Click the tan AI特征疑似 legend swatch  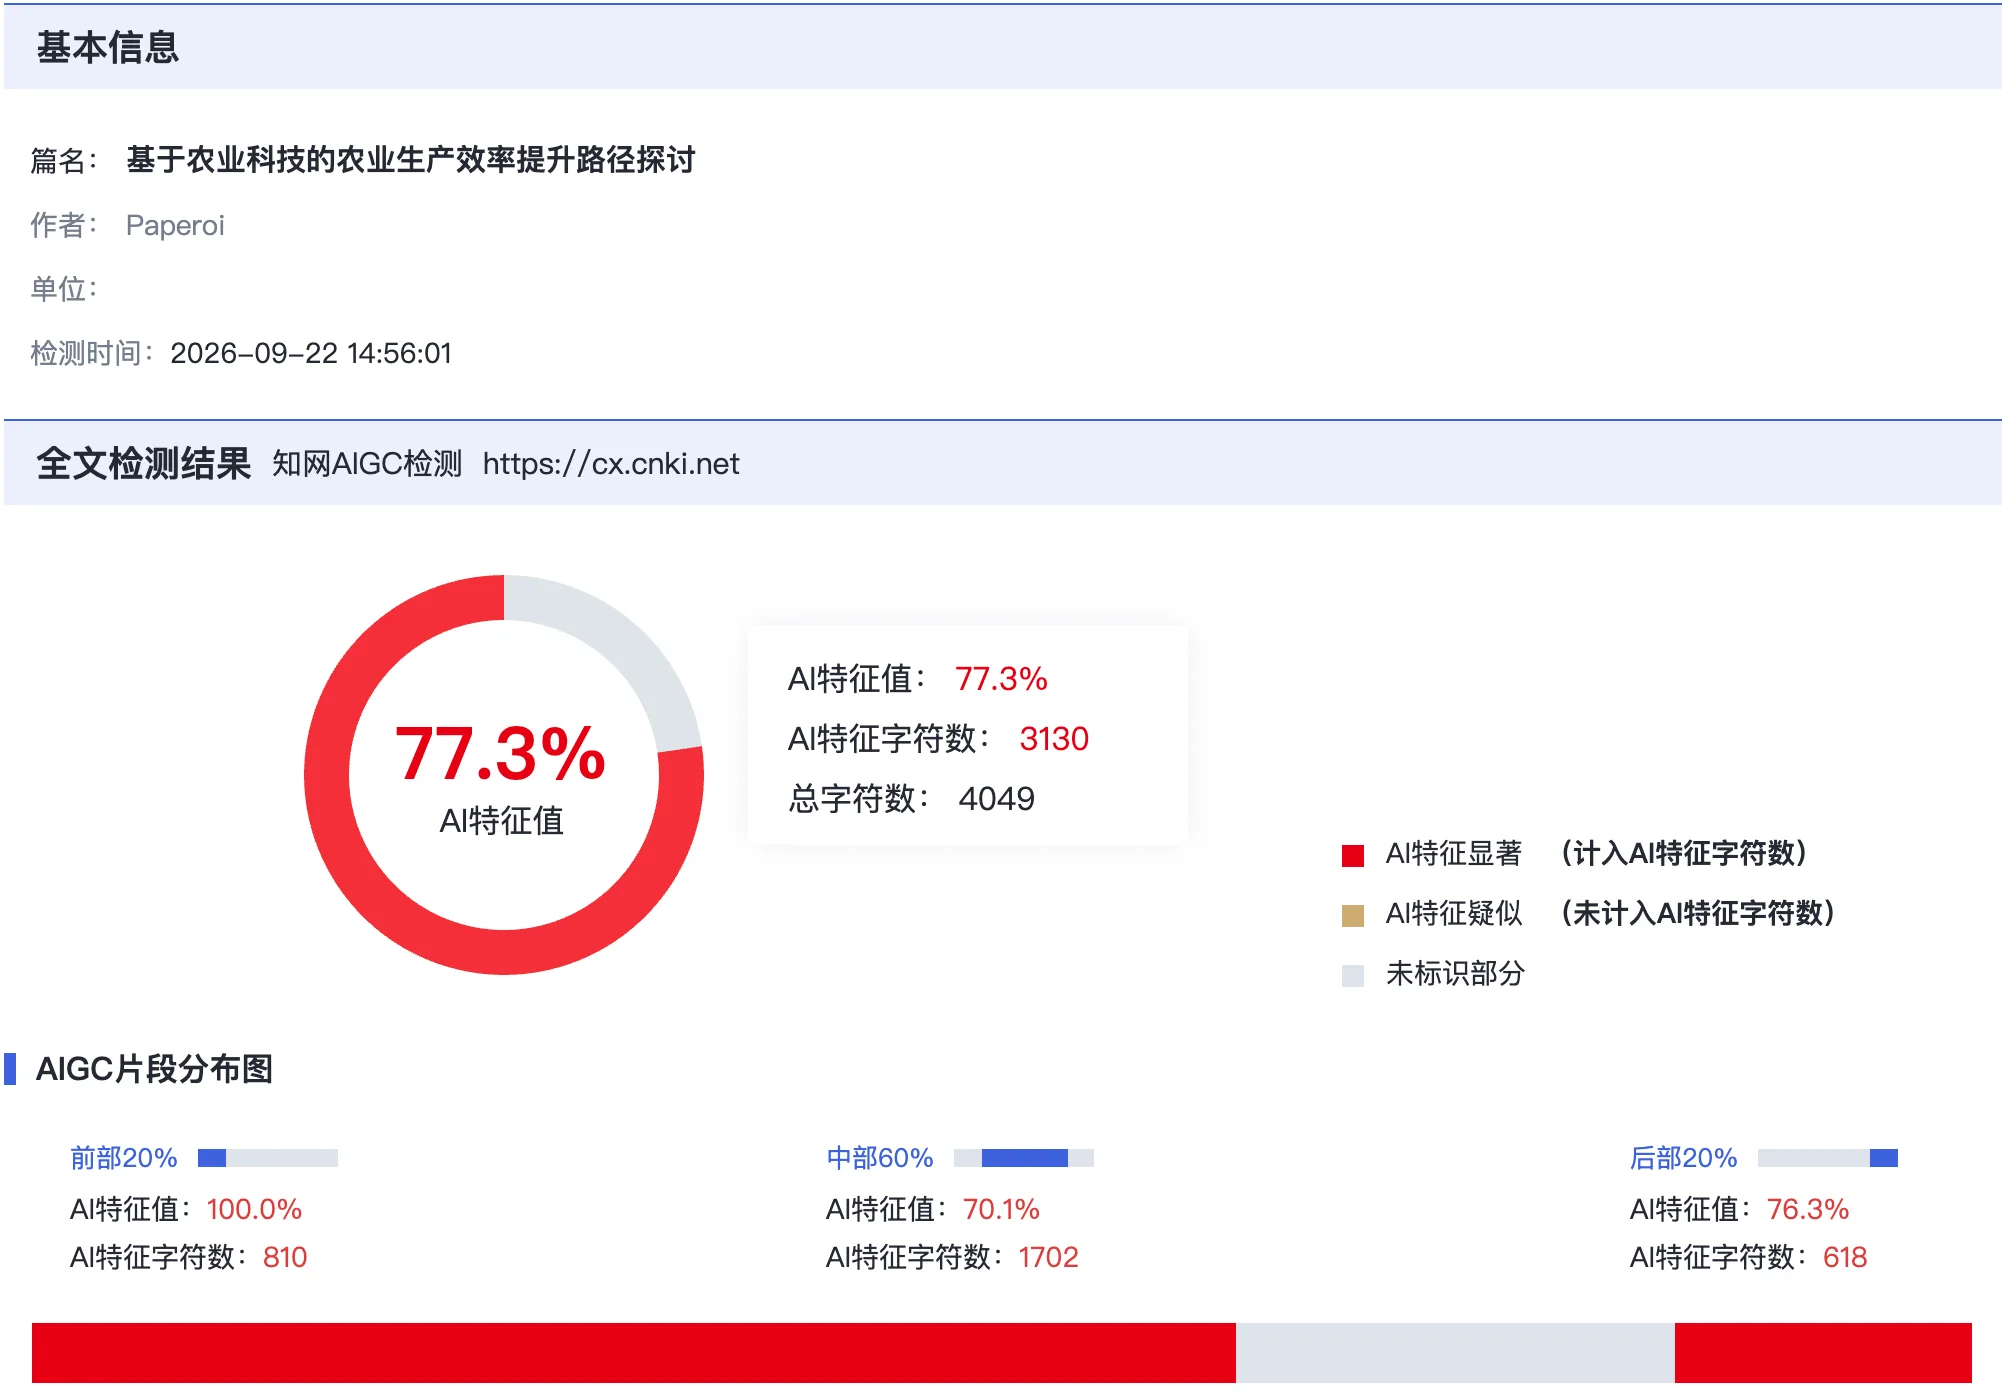1352,915
